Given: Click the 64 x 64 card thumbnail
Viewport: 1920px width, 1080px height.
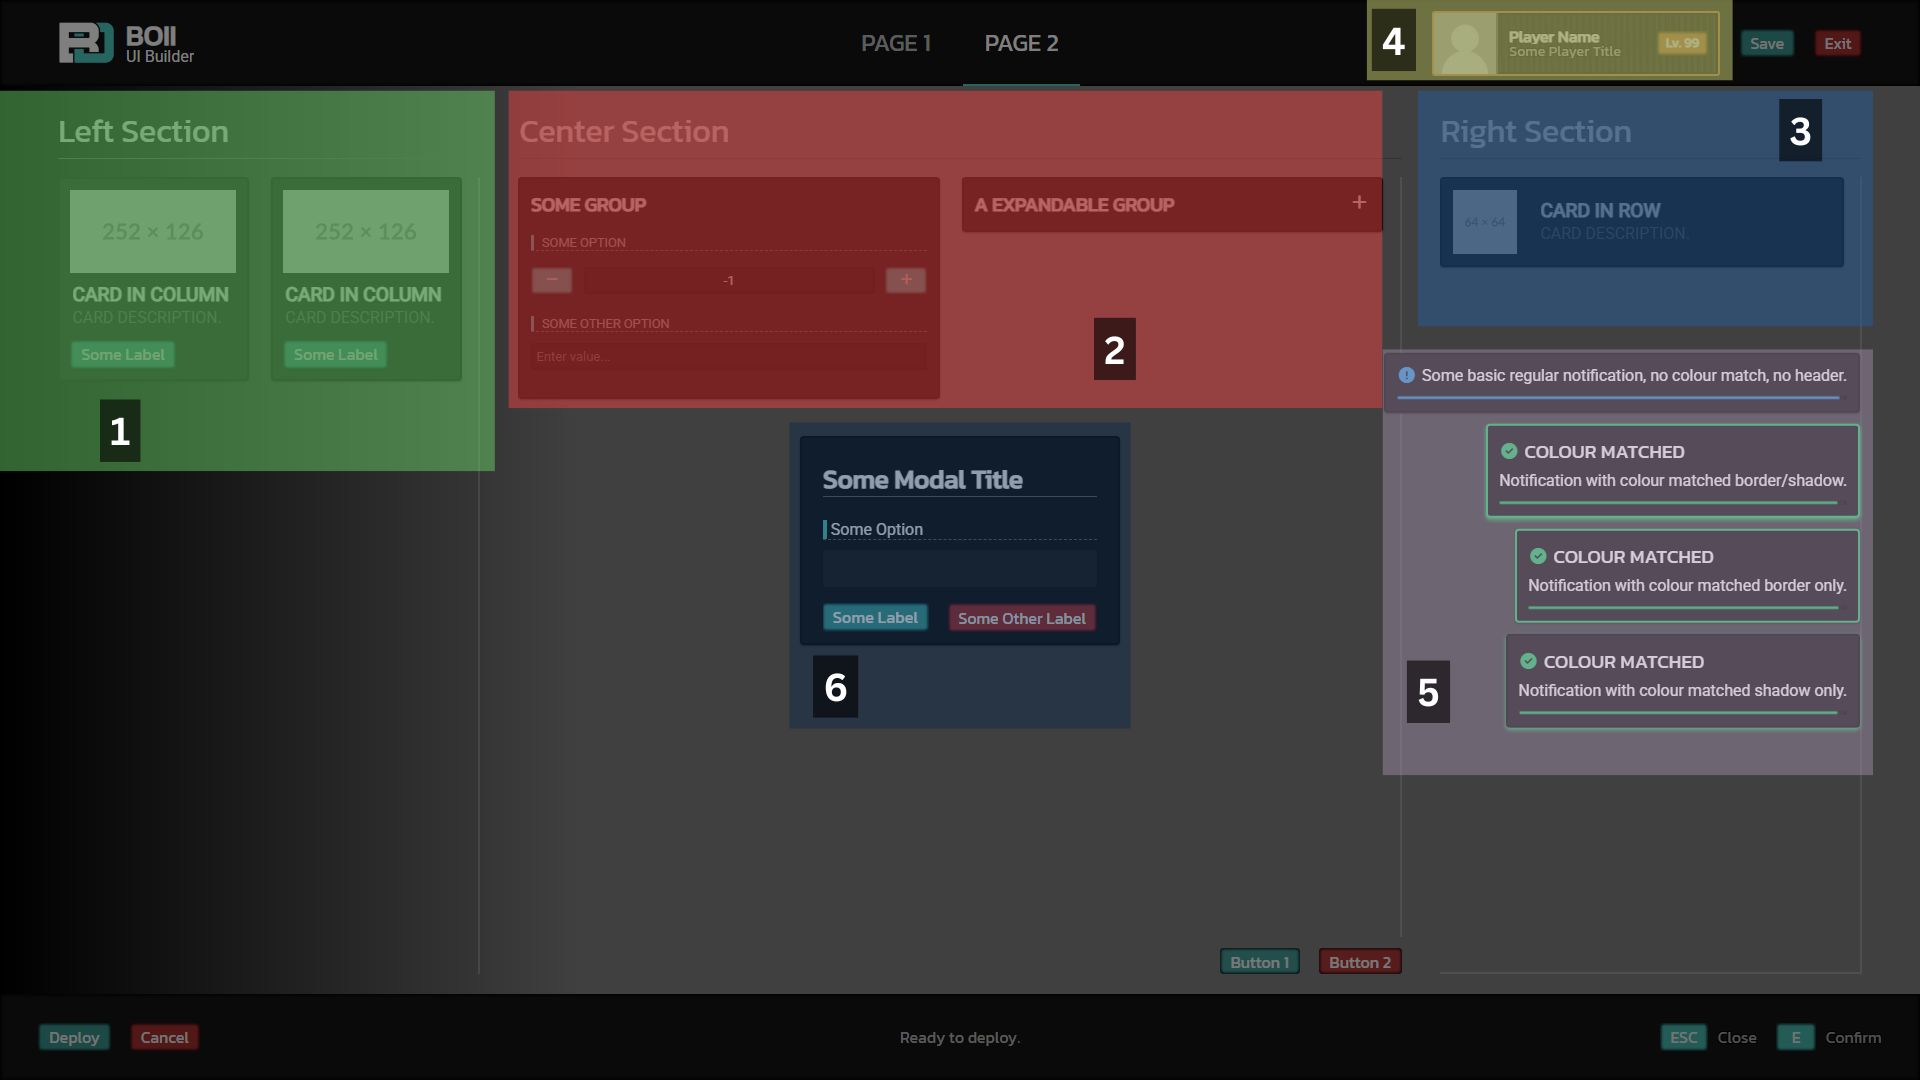Looking at the screenshot, I should tap(1484, 222).
